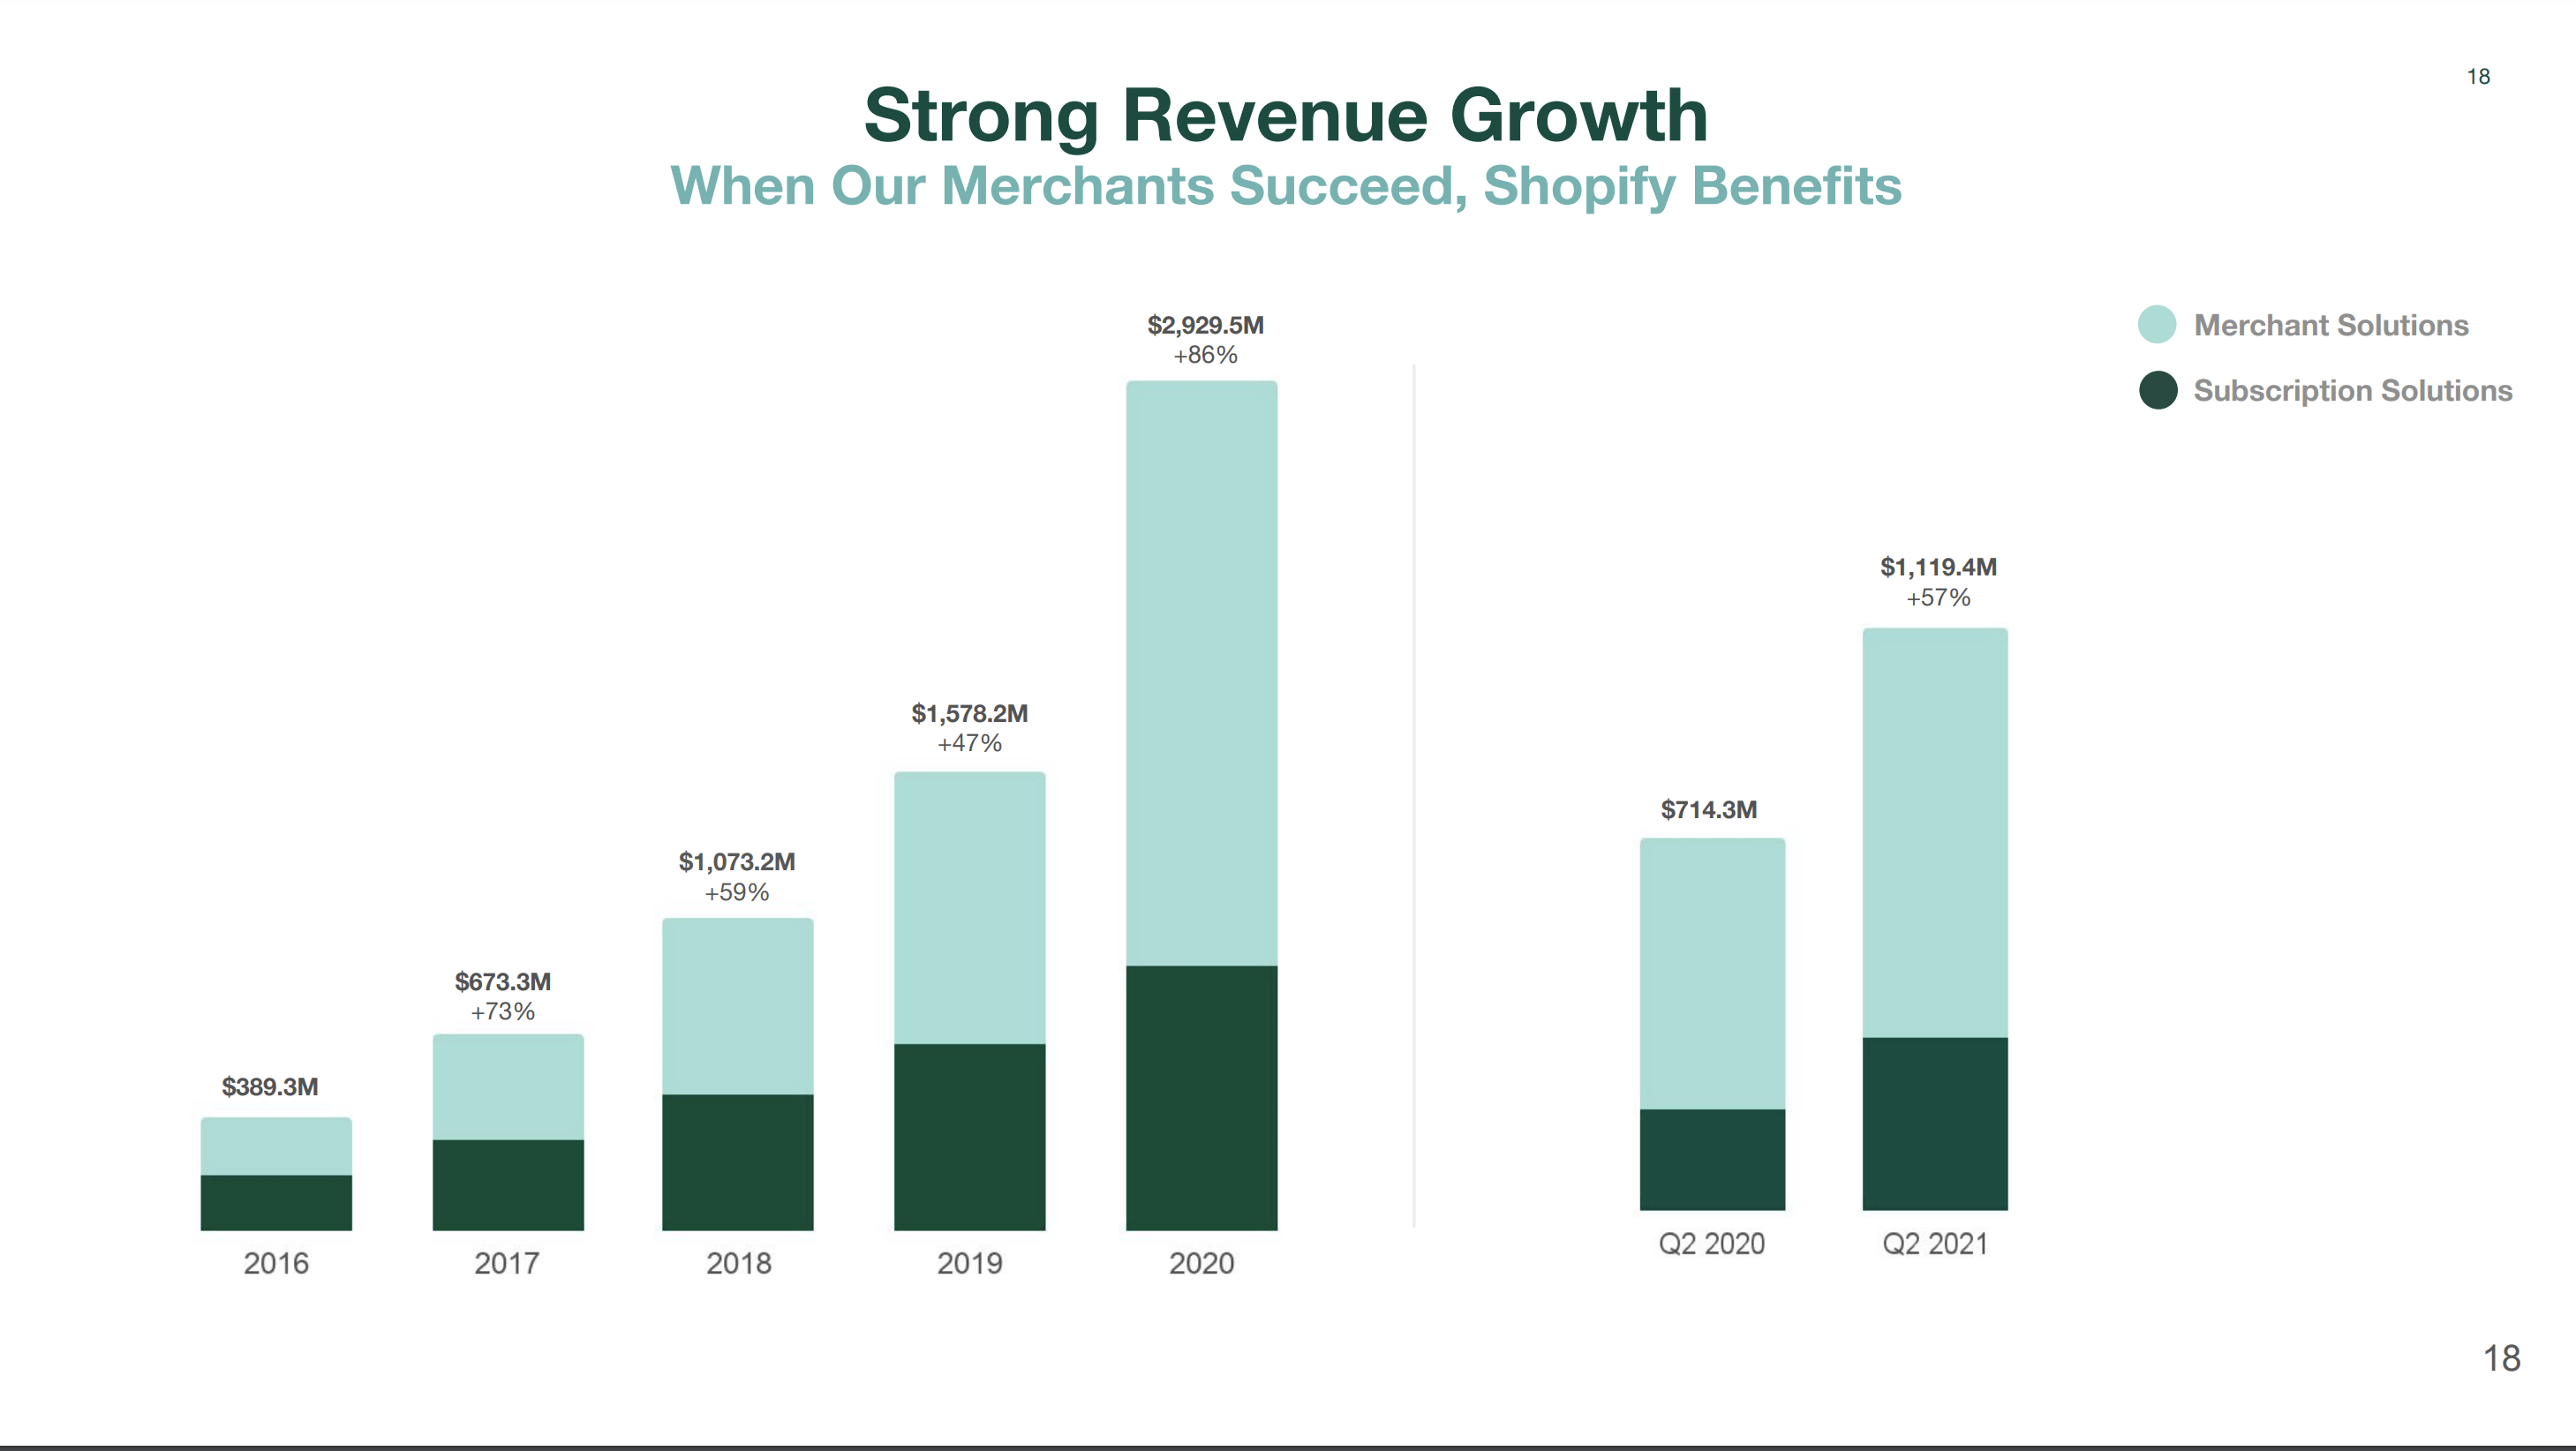Select the $1,578.2M value label
This screenshot has width=2576, height=1451.
pyautogui.click(x=969, y=714)
